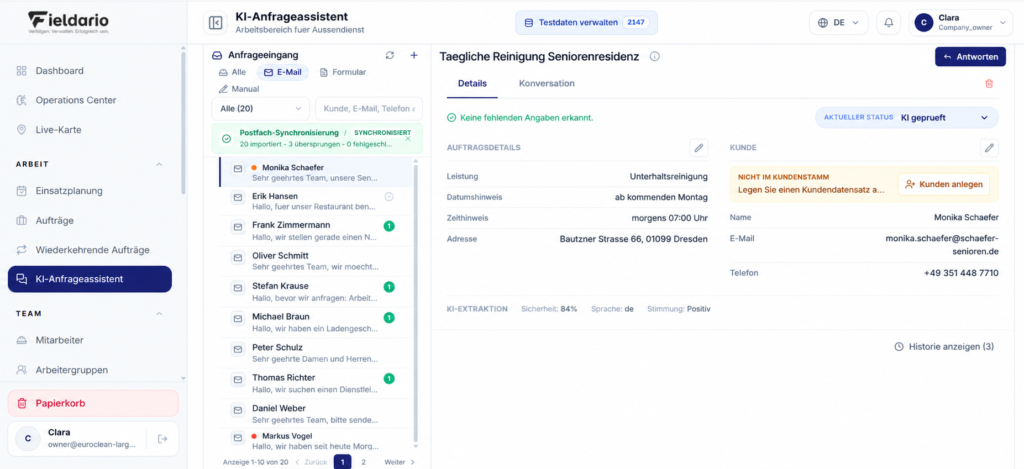Collapse the ARBEIT section
The height and width of the screenshot is (469, 1024).
tap(159, 164)
